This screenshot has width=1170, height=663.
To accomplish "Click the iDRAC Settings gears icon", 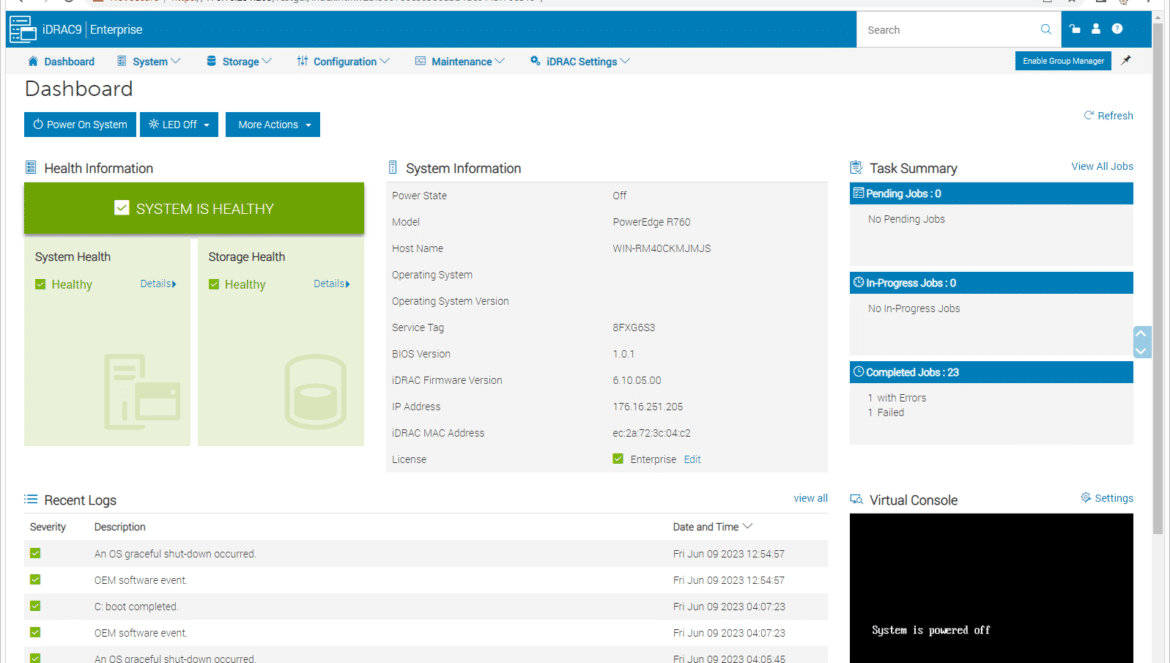I will [535, 61].
